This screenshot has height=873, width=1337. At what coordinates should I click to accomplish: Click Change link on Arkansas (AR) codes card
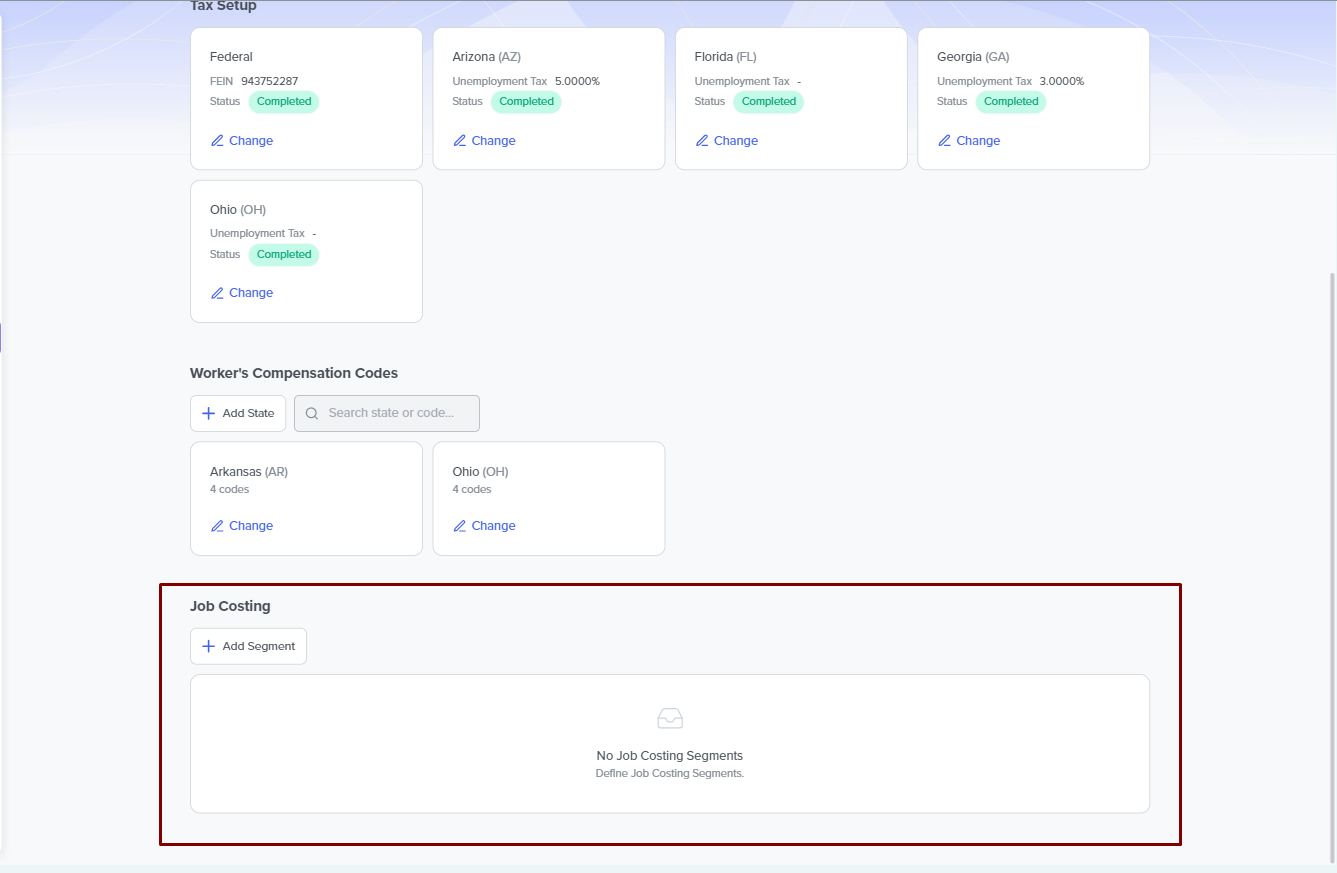241,526
